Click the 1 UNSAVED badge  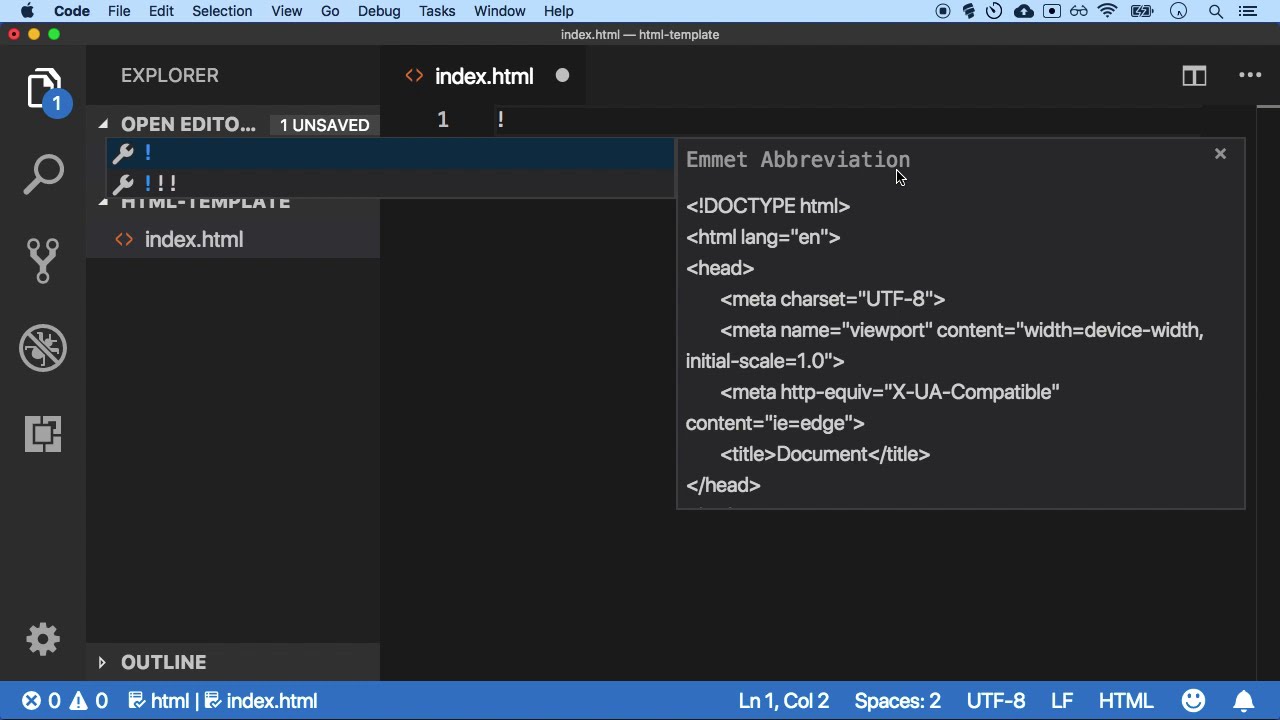click(x=324, y=125)
